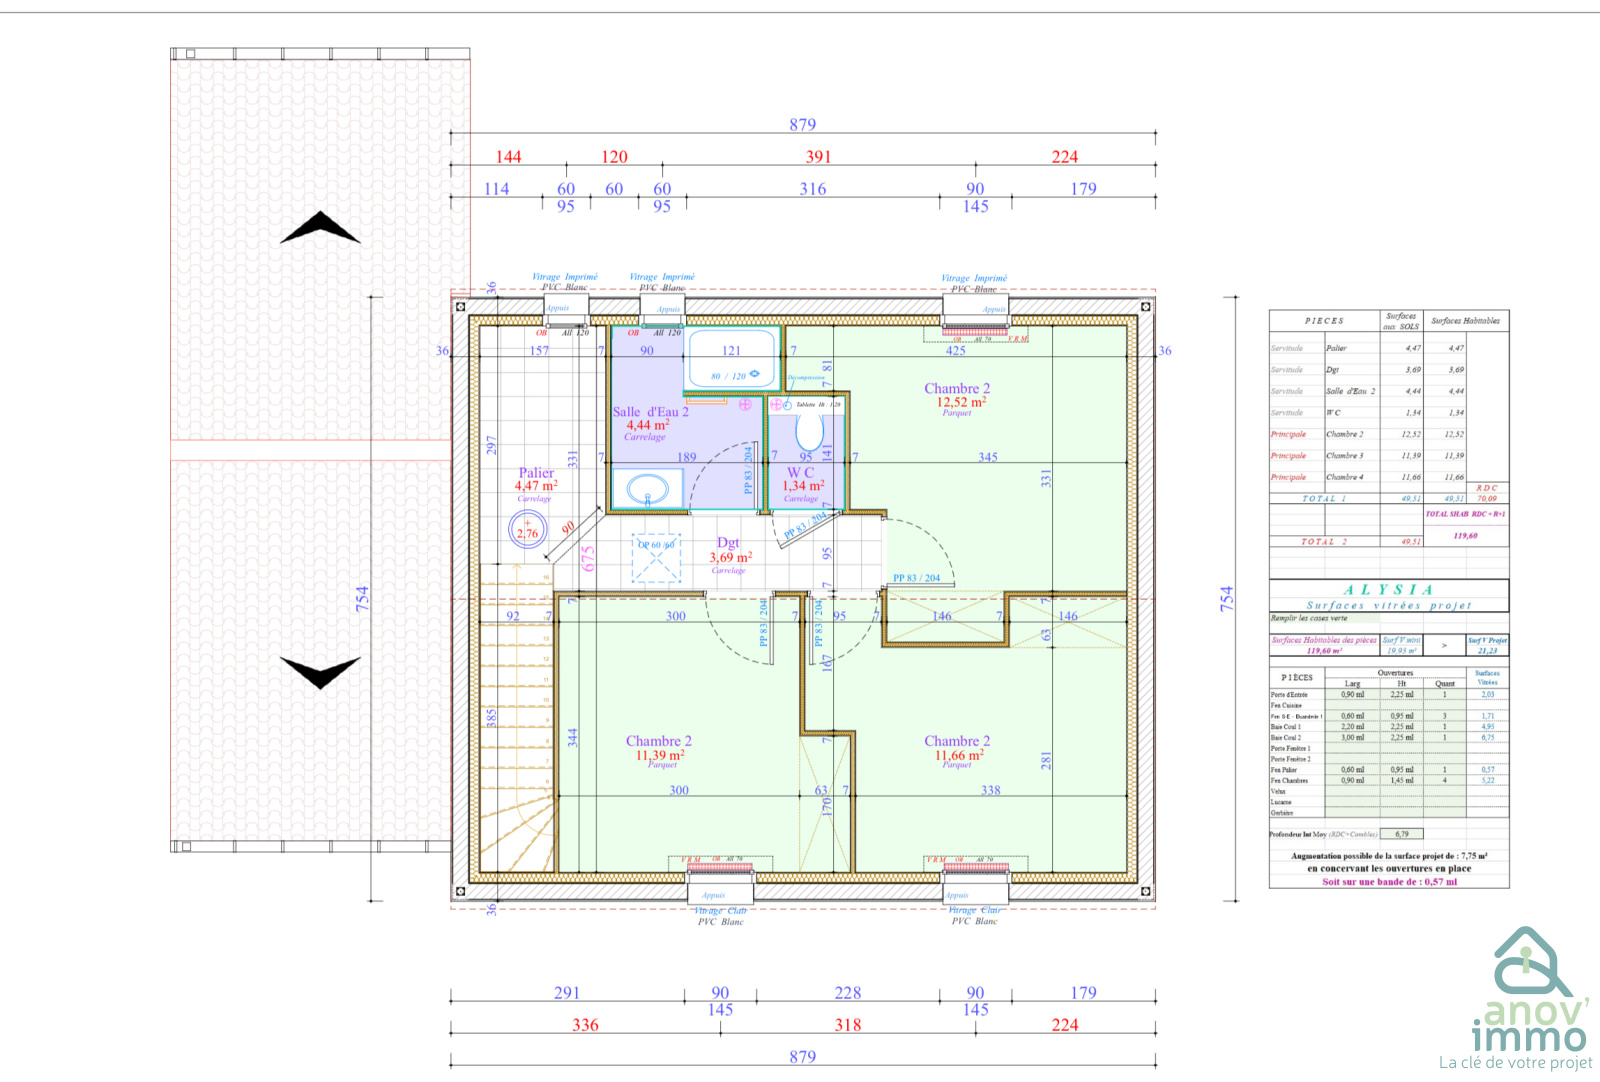Click the upward roof slope arrow
Image resolution: width=1600 pixels, height=1082 pixels.
click(x=320, y=228)
